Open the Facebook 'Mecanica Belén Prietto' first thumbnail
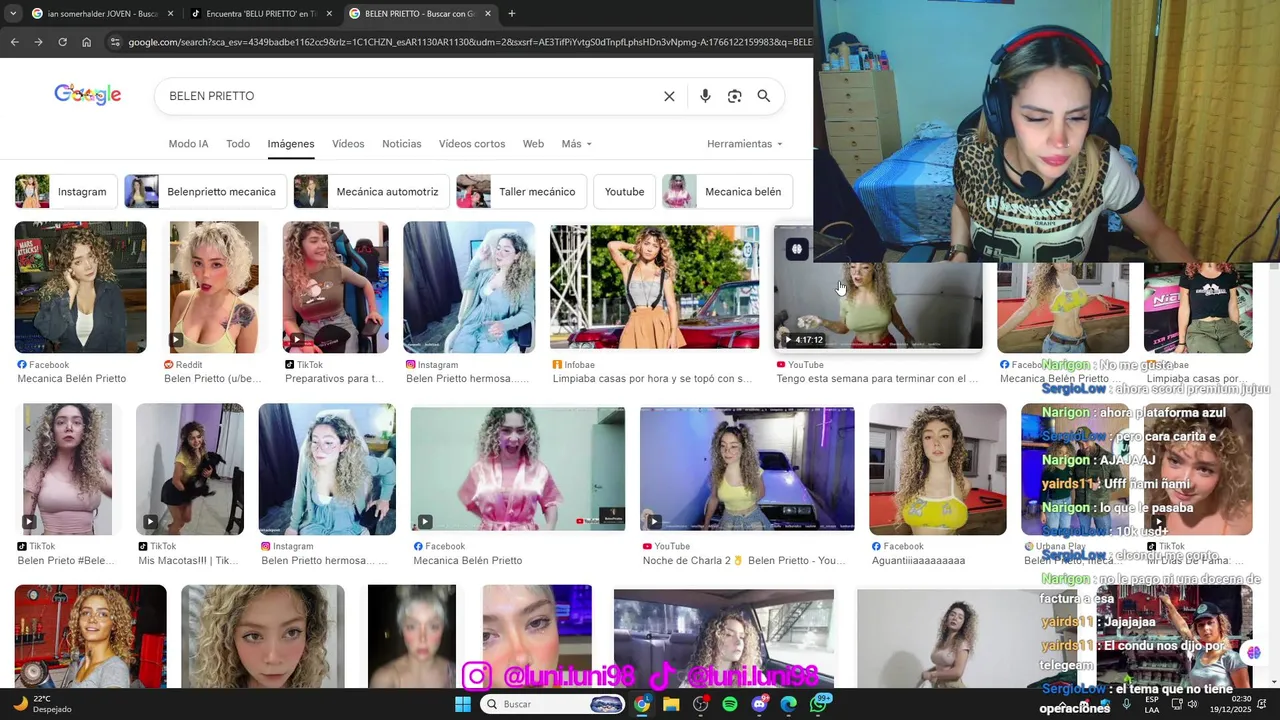 click(x=80, y=287)
